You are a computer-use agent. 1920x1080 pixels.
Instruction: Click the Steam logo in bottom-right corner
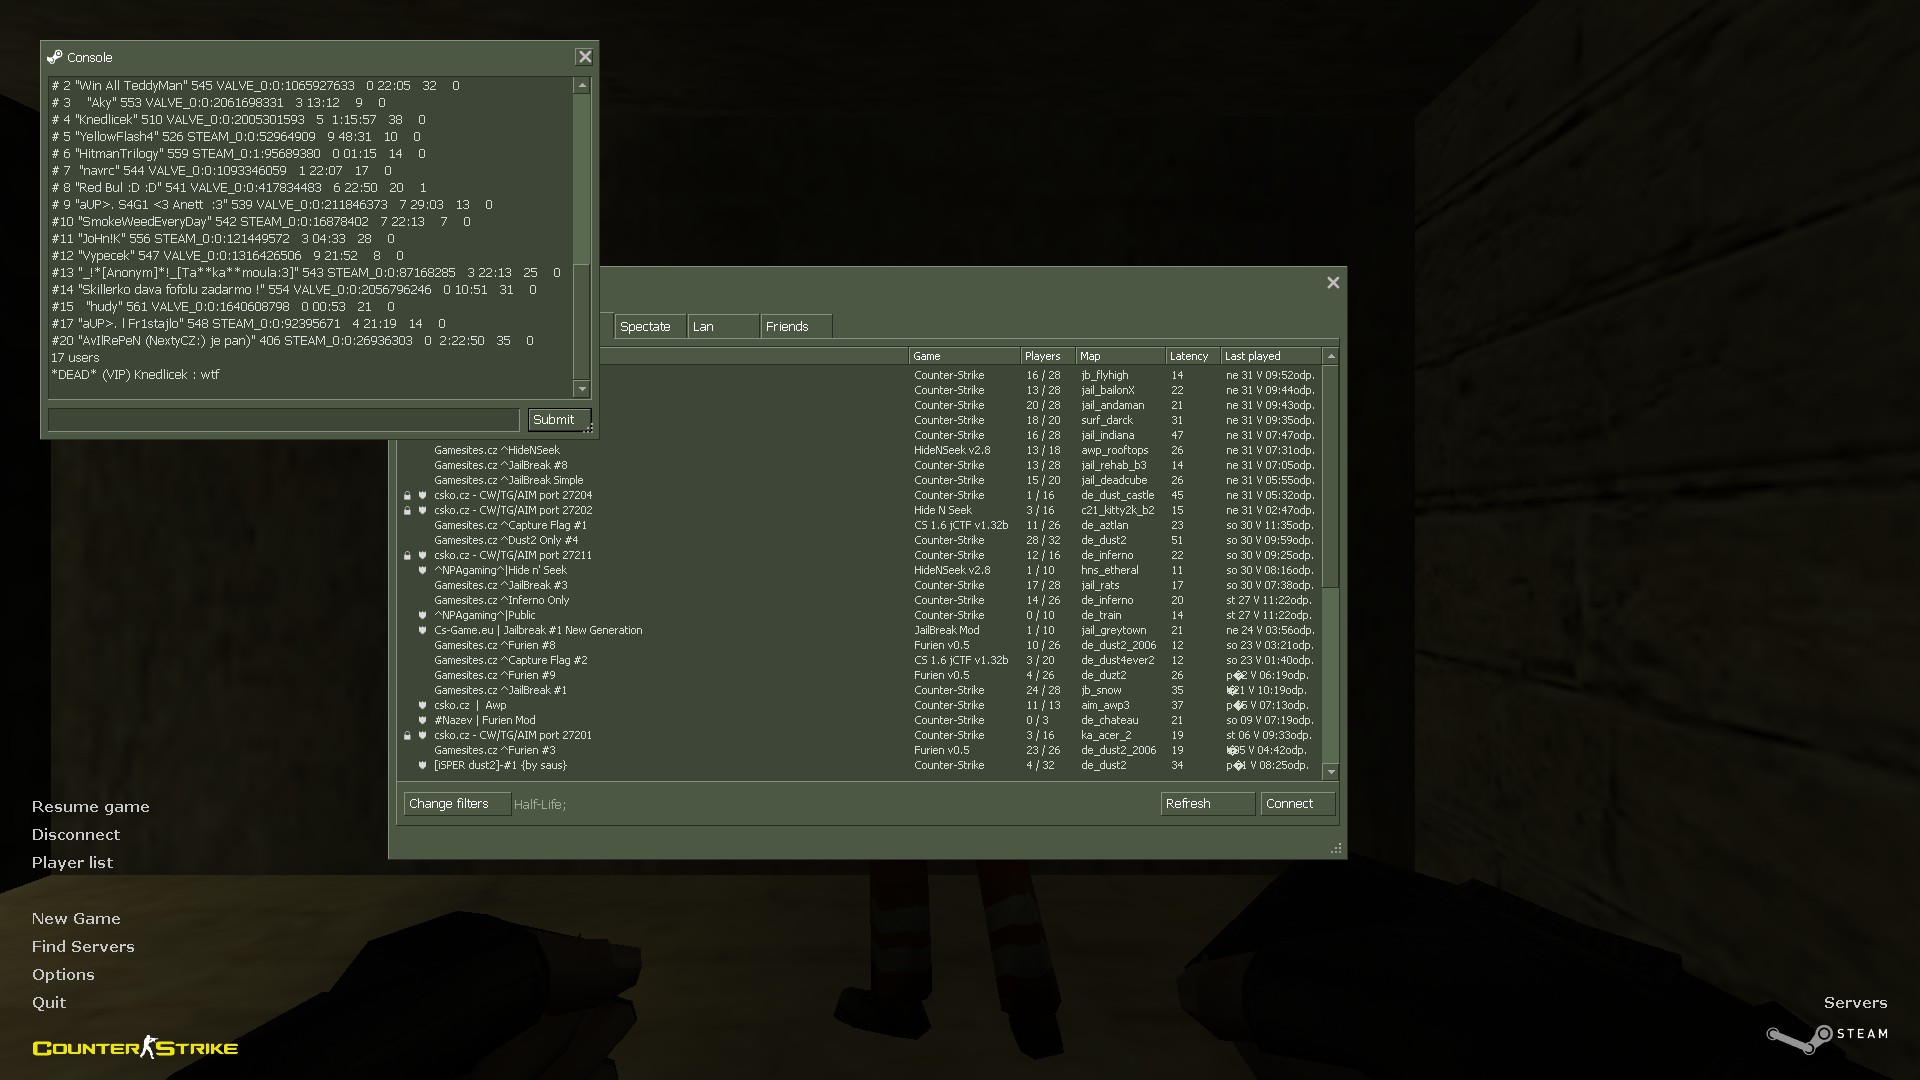pyautogui.click(x=1827, y=1037)
